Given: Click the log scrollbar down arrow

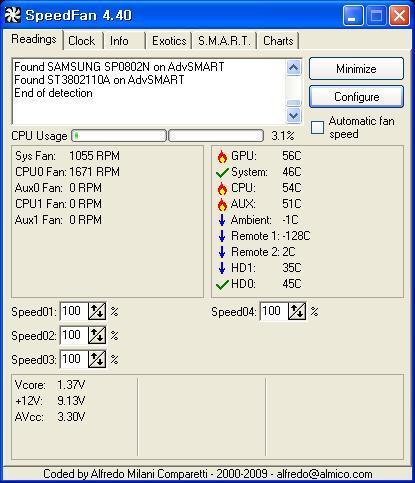Looking at the screenshot, I should [293, 116].
